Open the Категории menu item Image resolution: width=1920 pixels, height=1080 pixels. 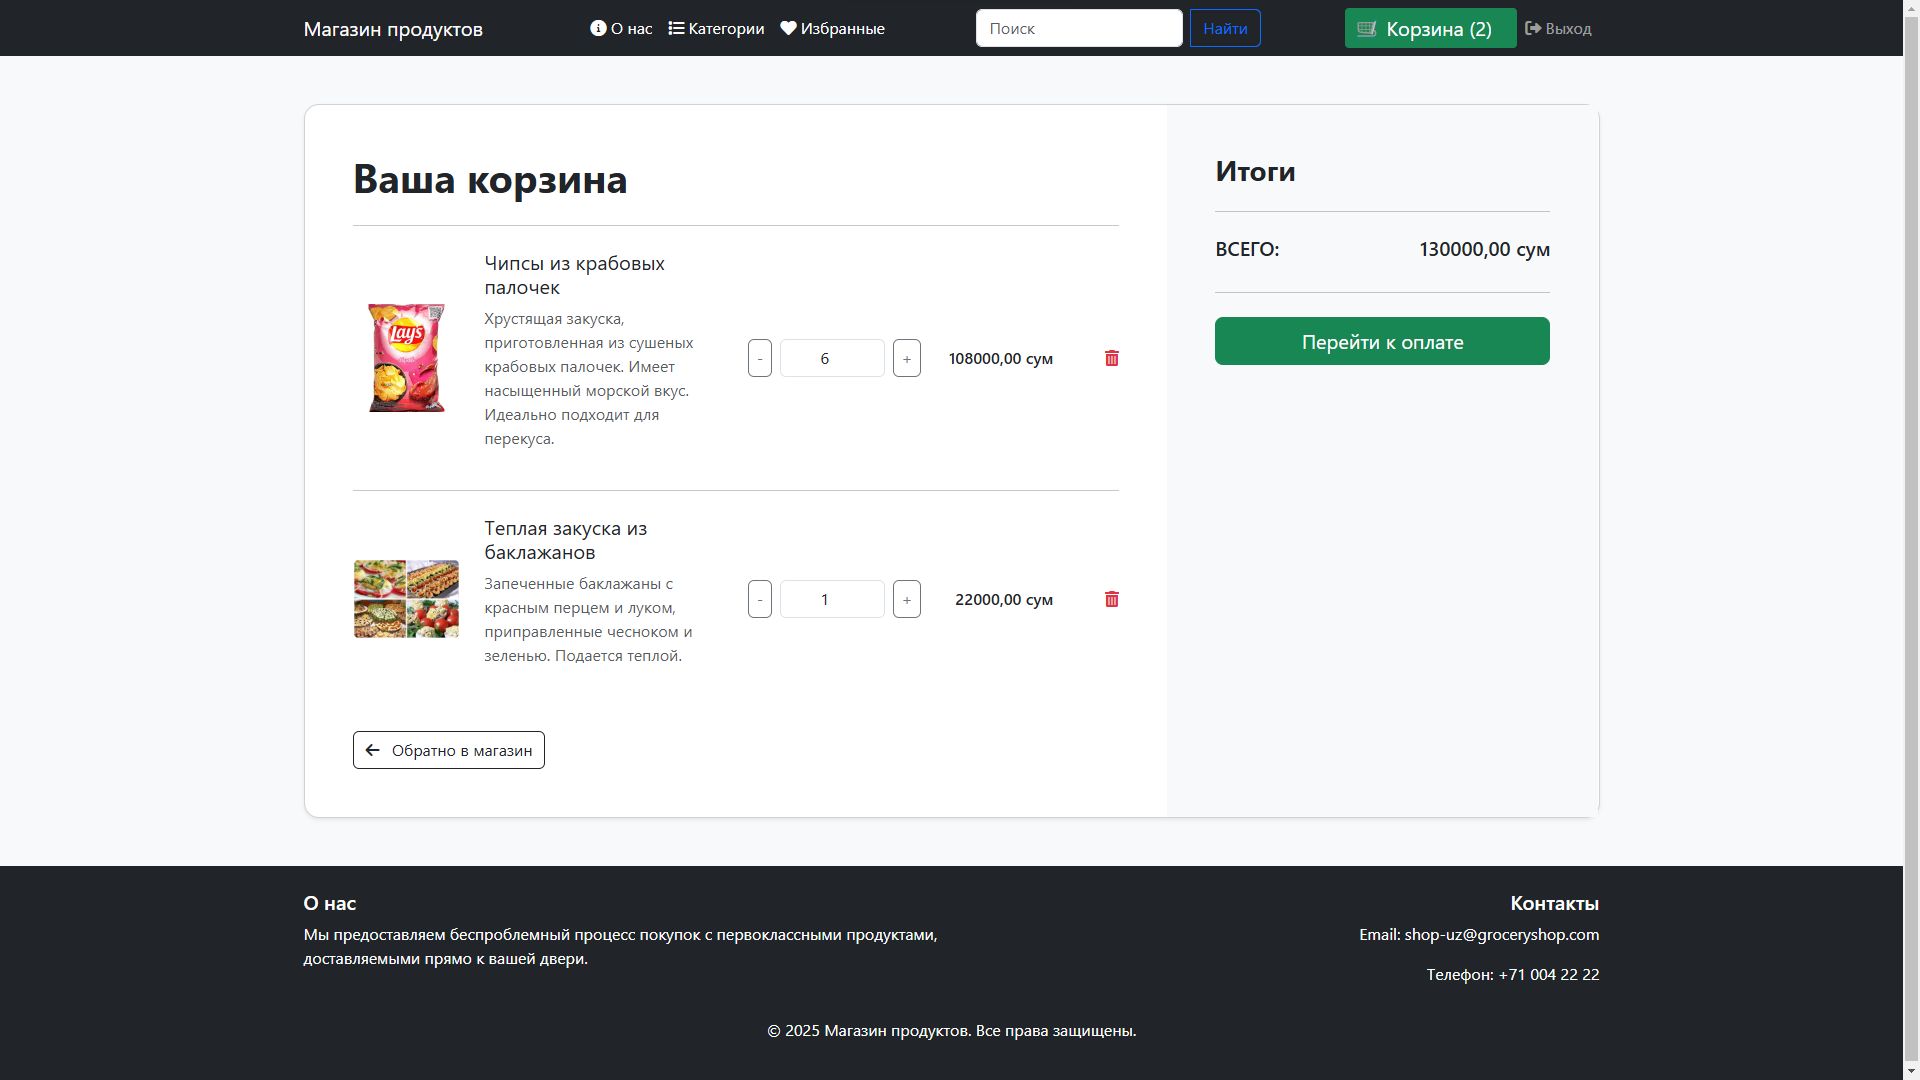[716, 28]
